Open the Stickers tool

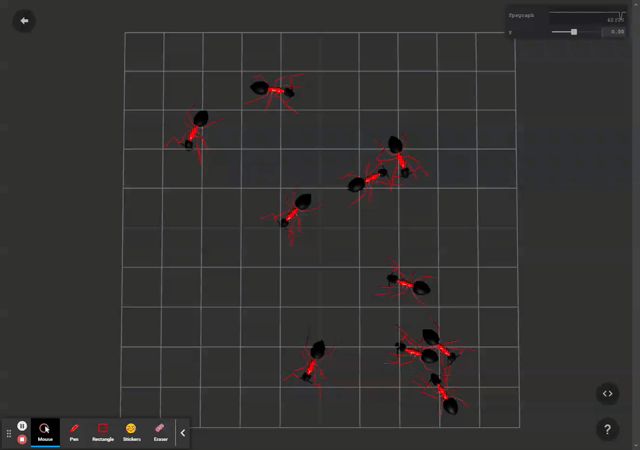tap(131, 432)
